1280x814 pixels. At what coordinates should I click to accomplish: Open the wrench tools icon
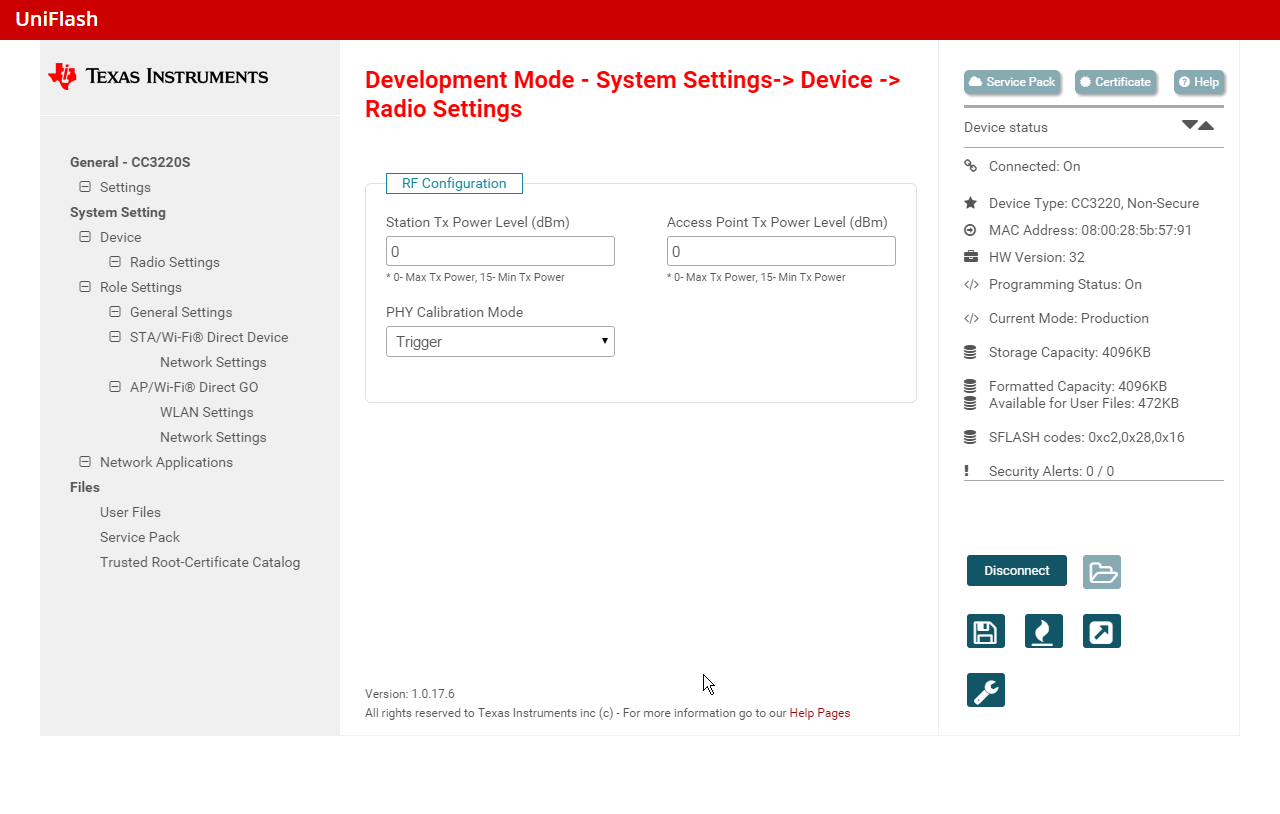986,690
